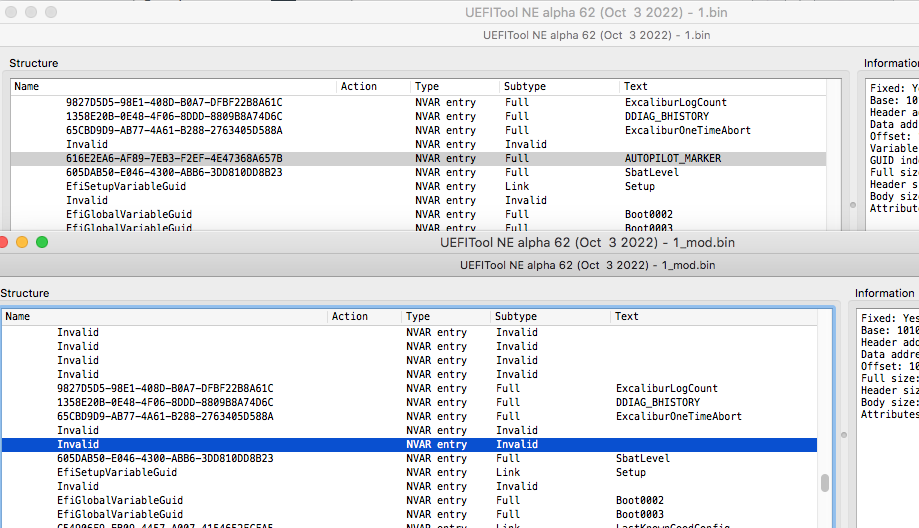The width and height of the screenshot is (919, 528).
Task: Select the 616E2EA6 AUTOPILOT_MARKER row in 1.bin
Action: (418, 158)
